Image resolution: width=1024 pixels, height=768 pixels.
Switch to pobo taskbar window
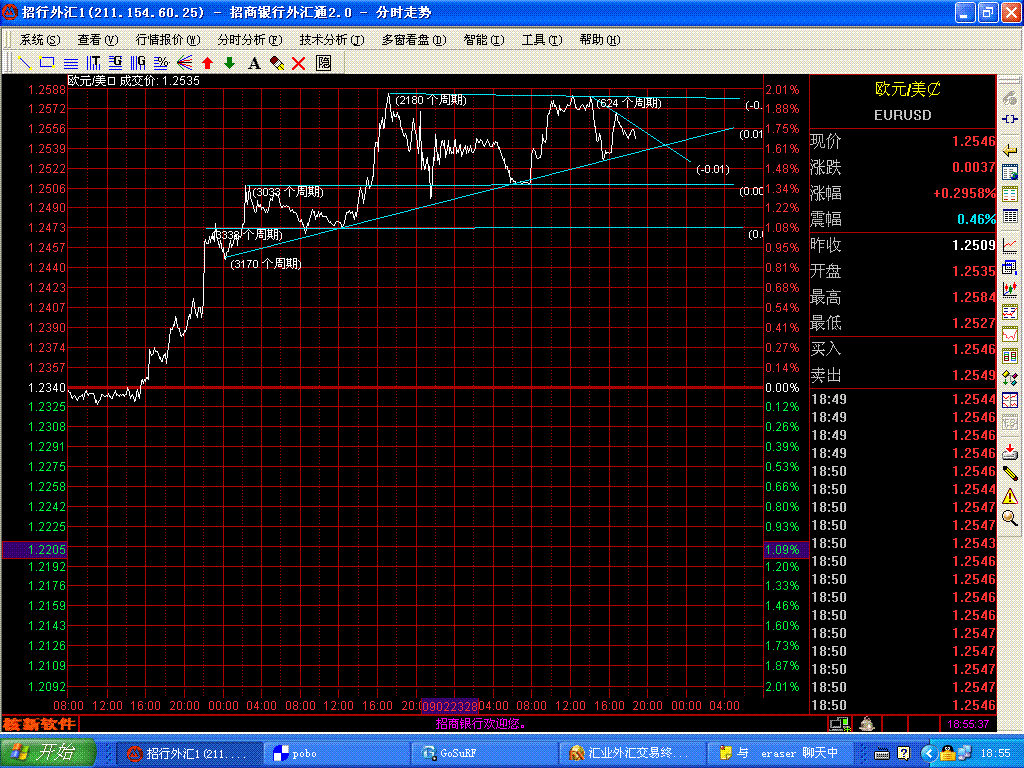(337, 753)
